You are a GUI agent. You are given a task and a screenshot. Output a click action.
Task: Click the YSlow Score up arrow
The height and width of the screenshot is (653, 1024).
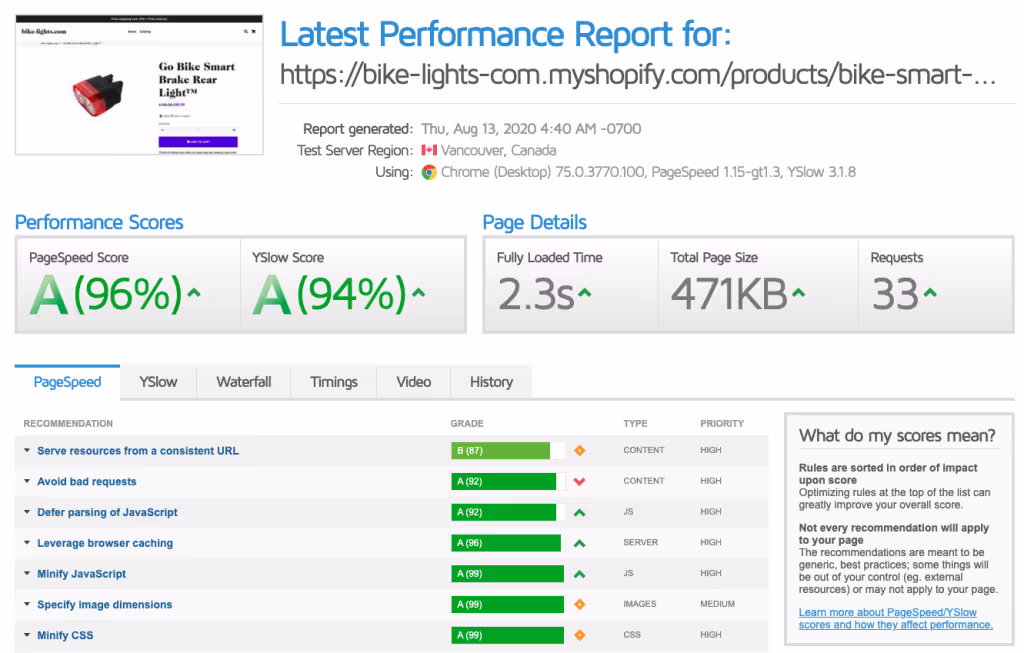pyautogui.click(x=419, y=293)
